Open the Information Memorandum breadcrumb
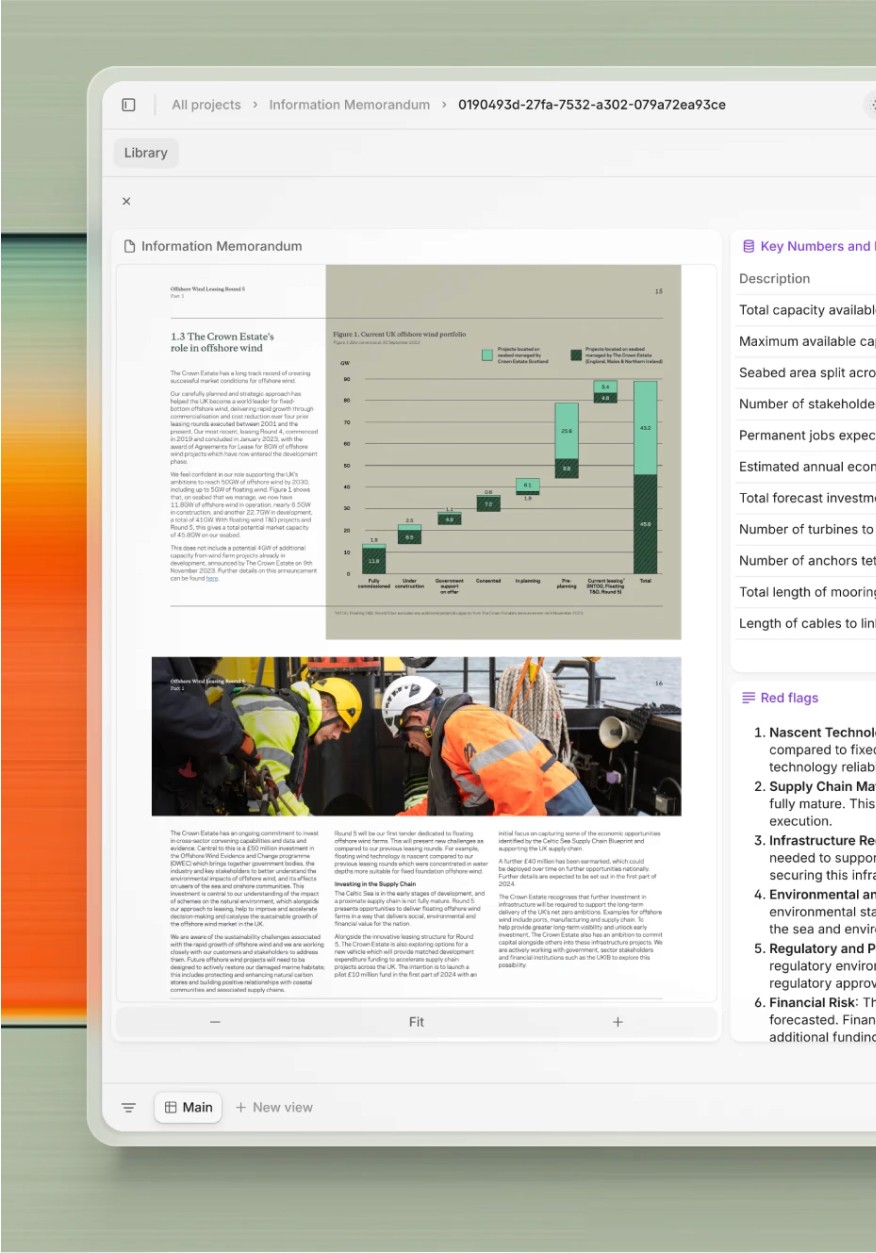This screenshot has height=1253, width=876. (x=349, y=105)
